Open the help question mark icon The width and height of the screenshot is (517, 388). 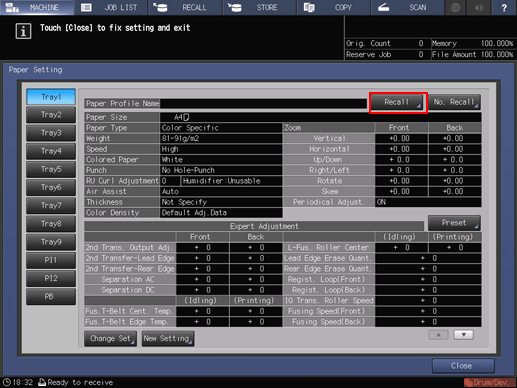pyautogui.click(x=504, y=7)
